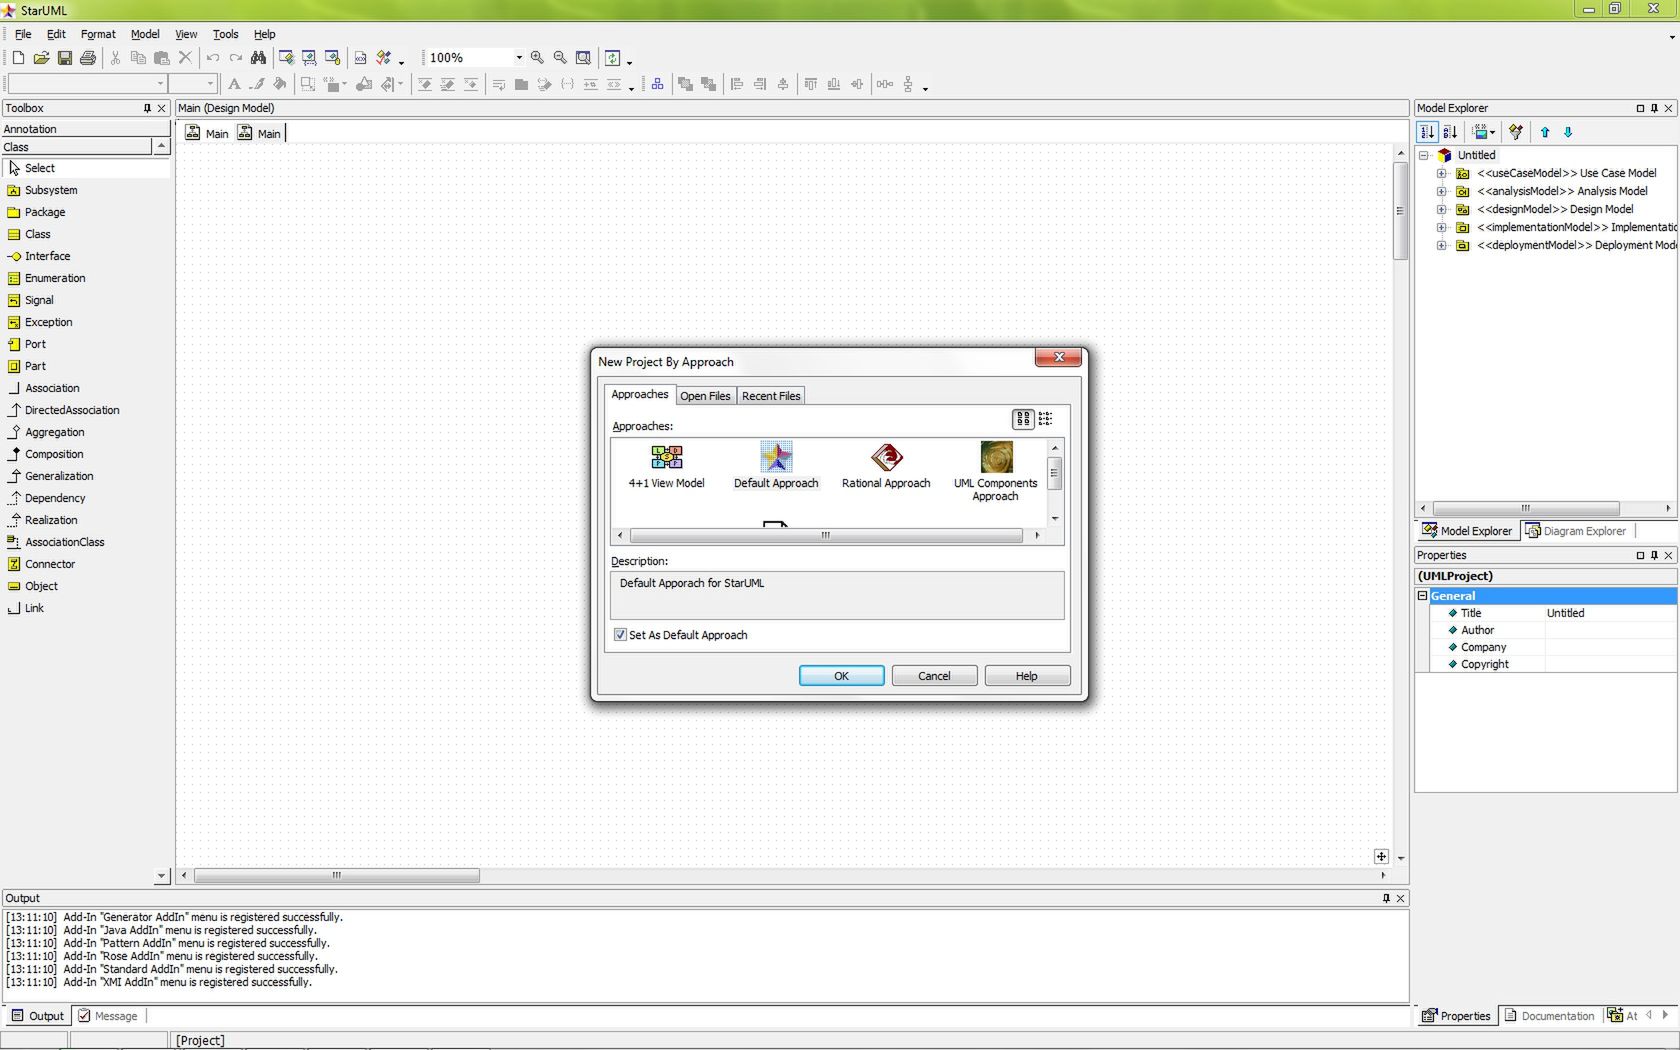Open the Model menu
Viewport: 1680px width, 1050px height.
tap(145, 34)
